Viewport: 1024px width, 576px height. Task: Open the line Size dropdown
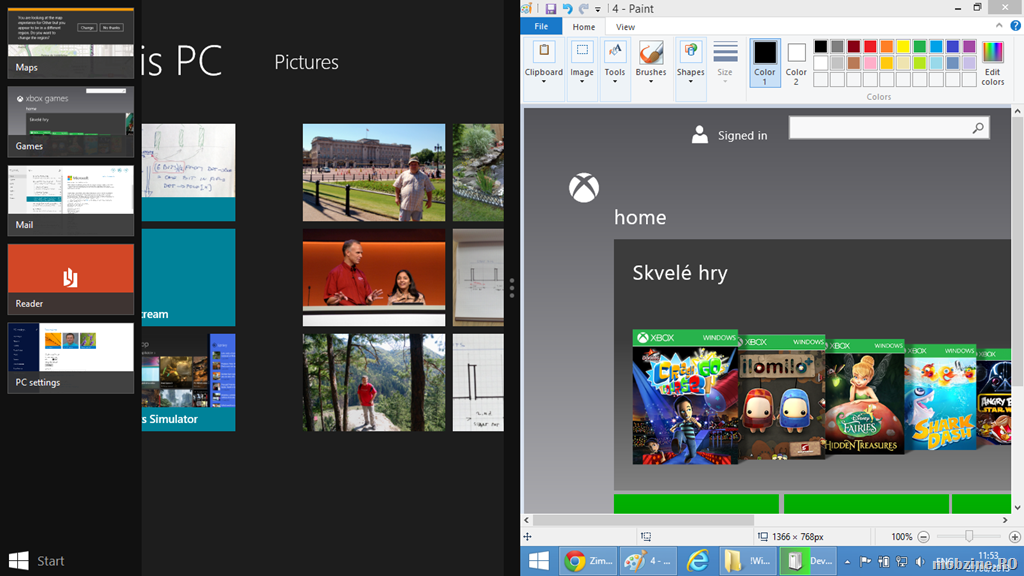(x=725, y=62)
